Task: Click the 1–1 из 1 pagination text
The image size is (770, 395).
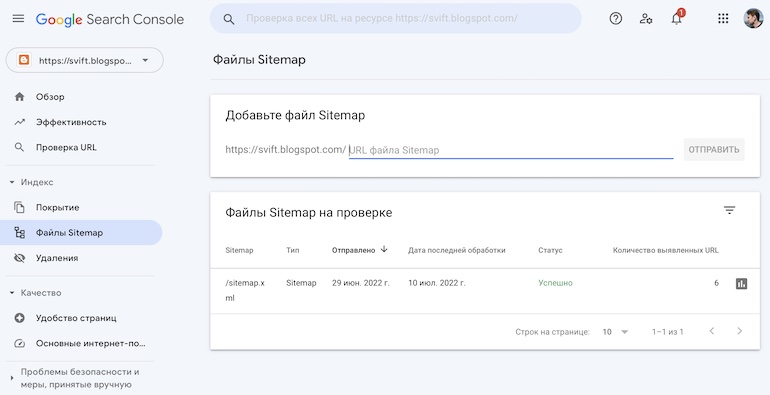Action: pyautogui.click(x=667, y=332)
